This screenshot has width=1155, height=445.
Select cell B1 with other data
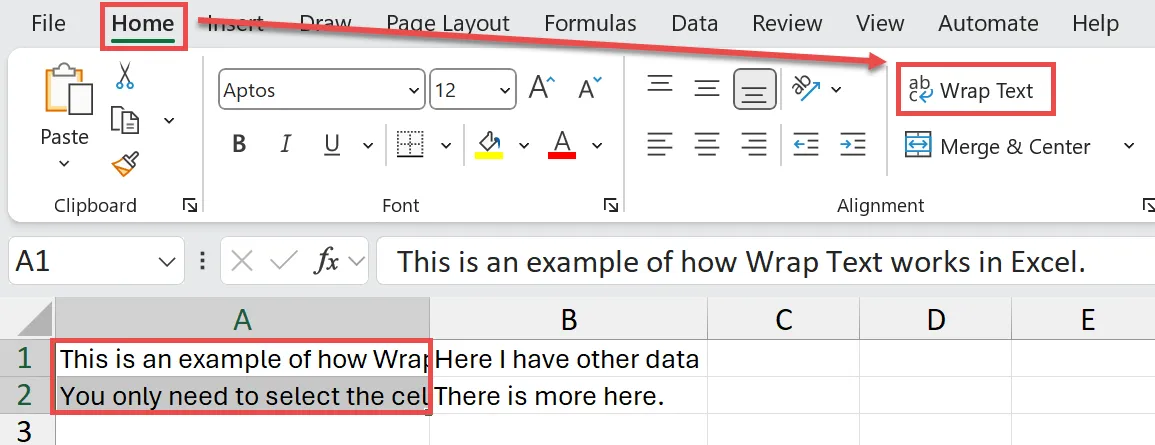[568, 358]
